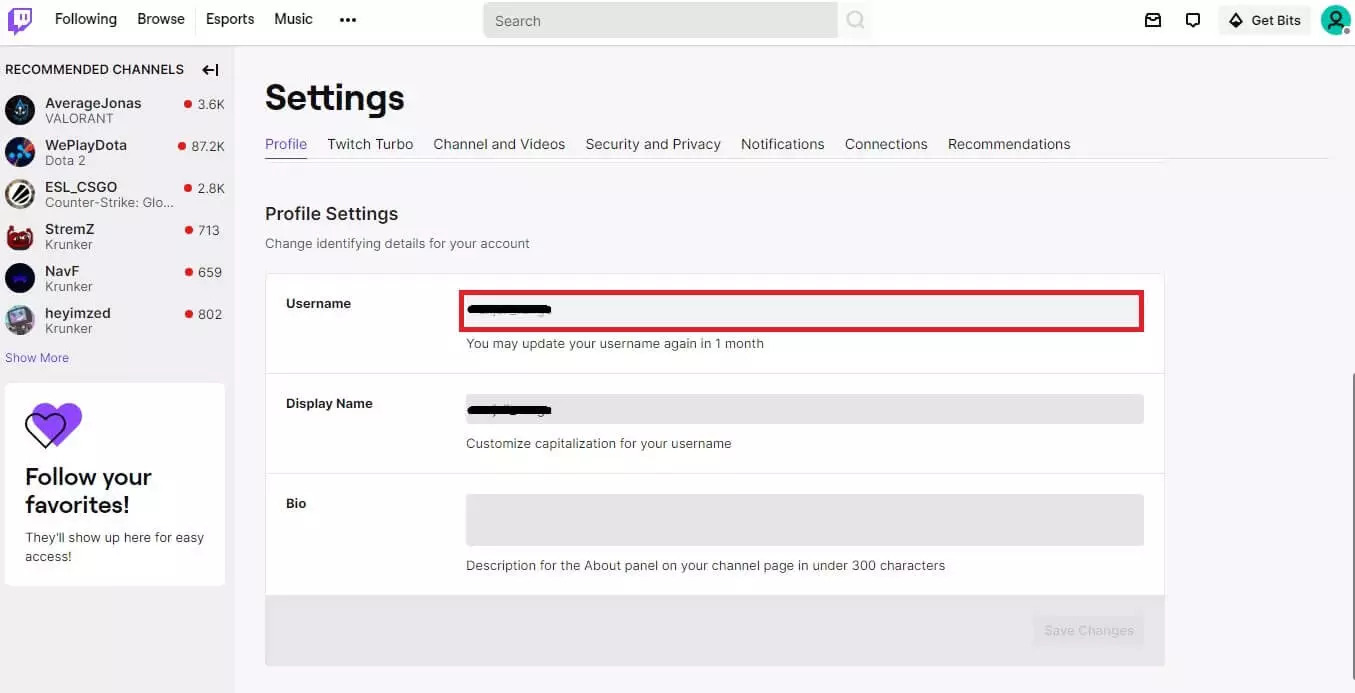Click the Twitch logo home icon
Viewport: 1355px width, 693px height.
pyautogui.click(x=20, y=21)
